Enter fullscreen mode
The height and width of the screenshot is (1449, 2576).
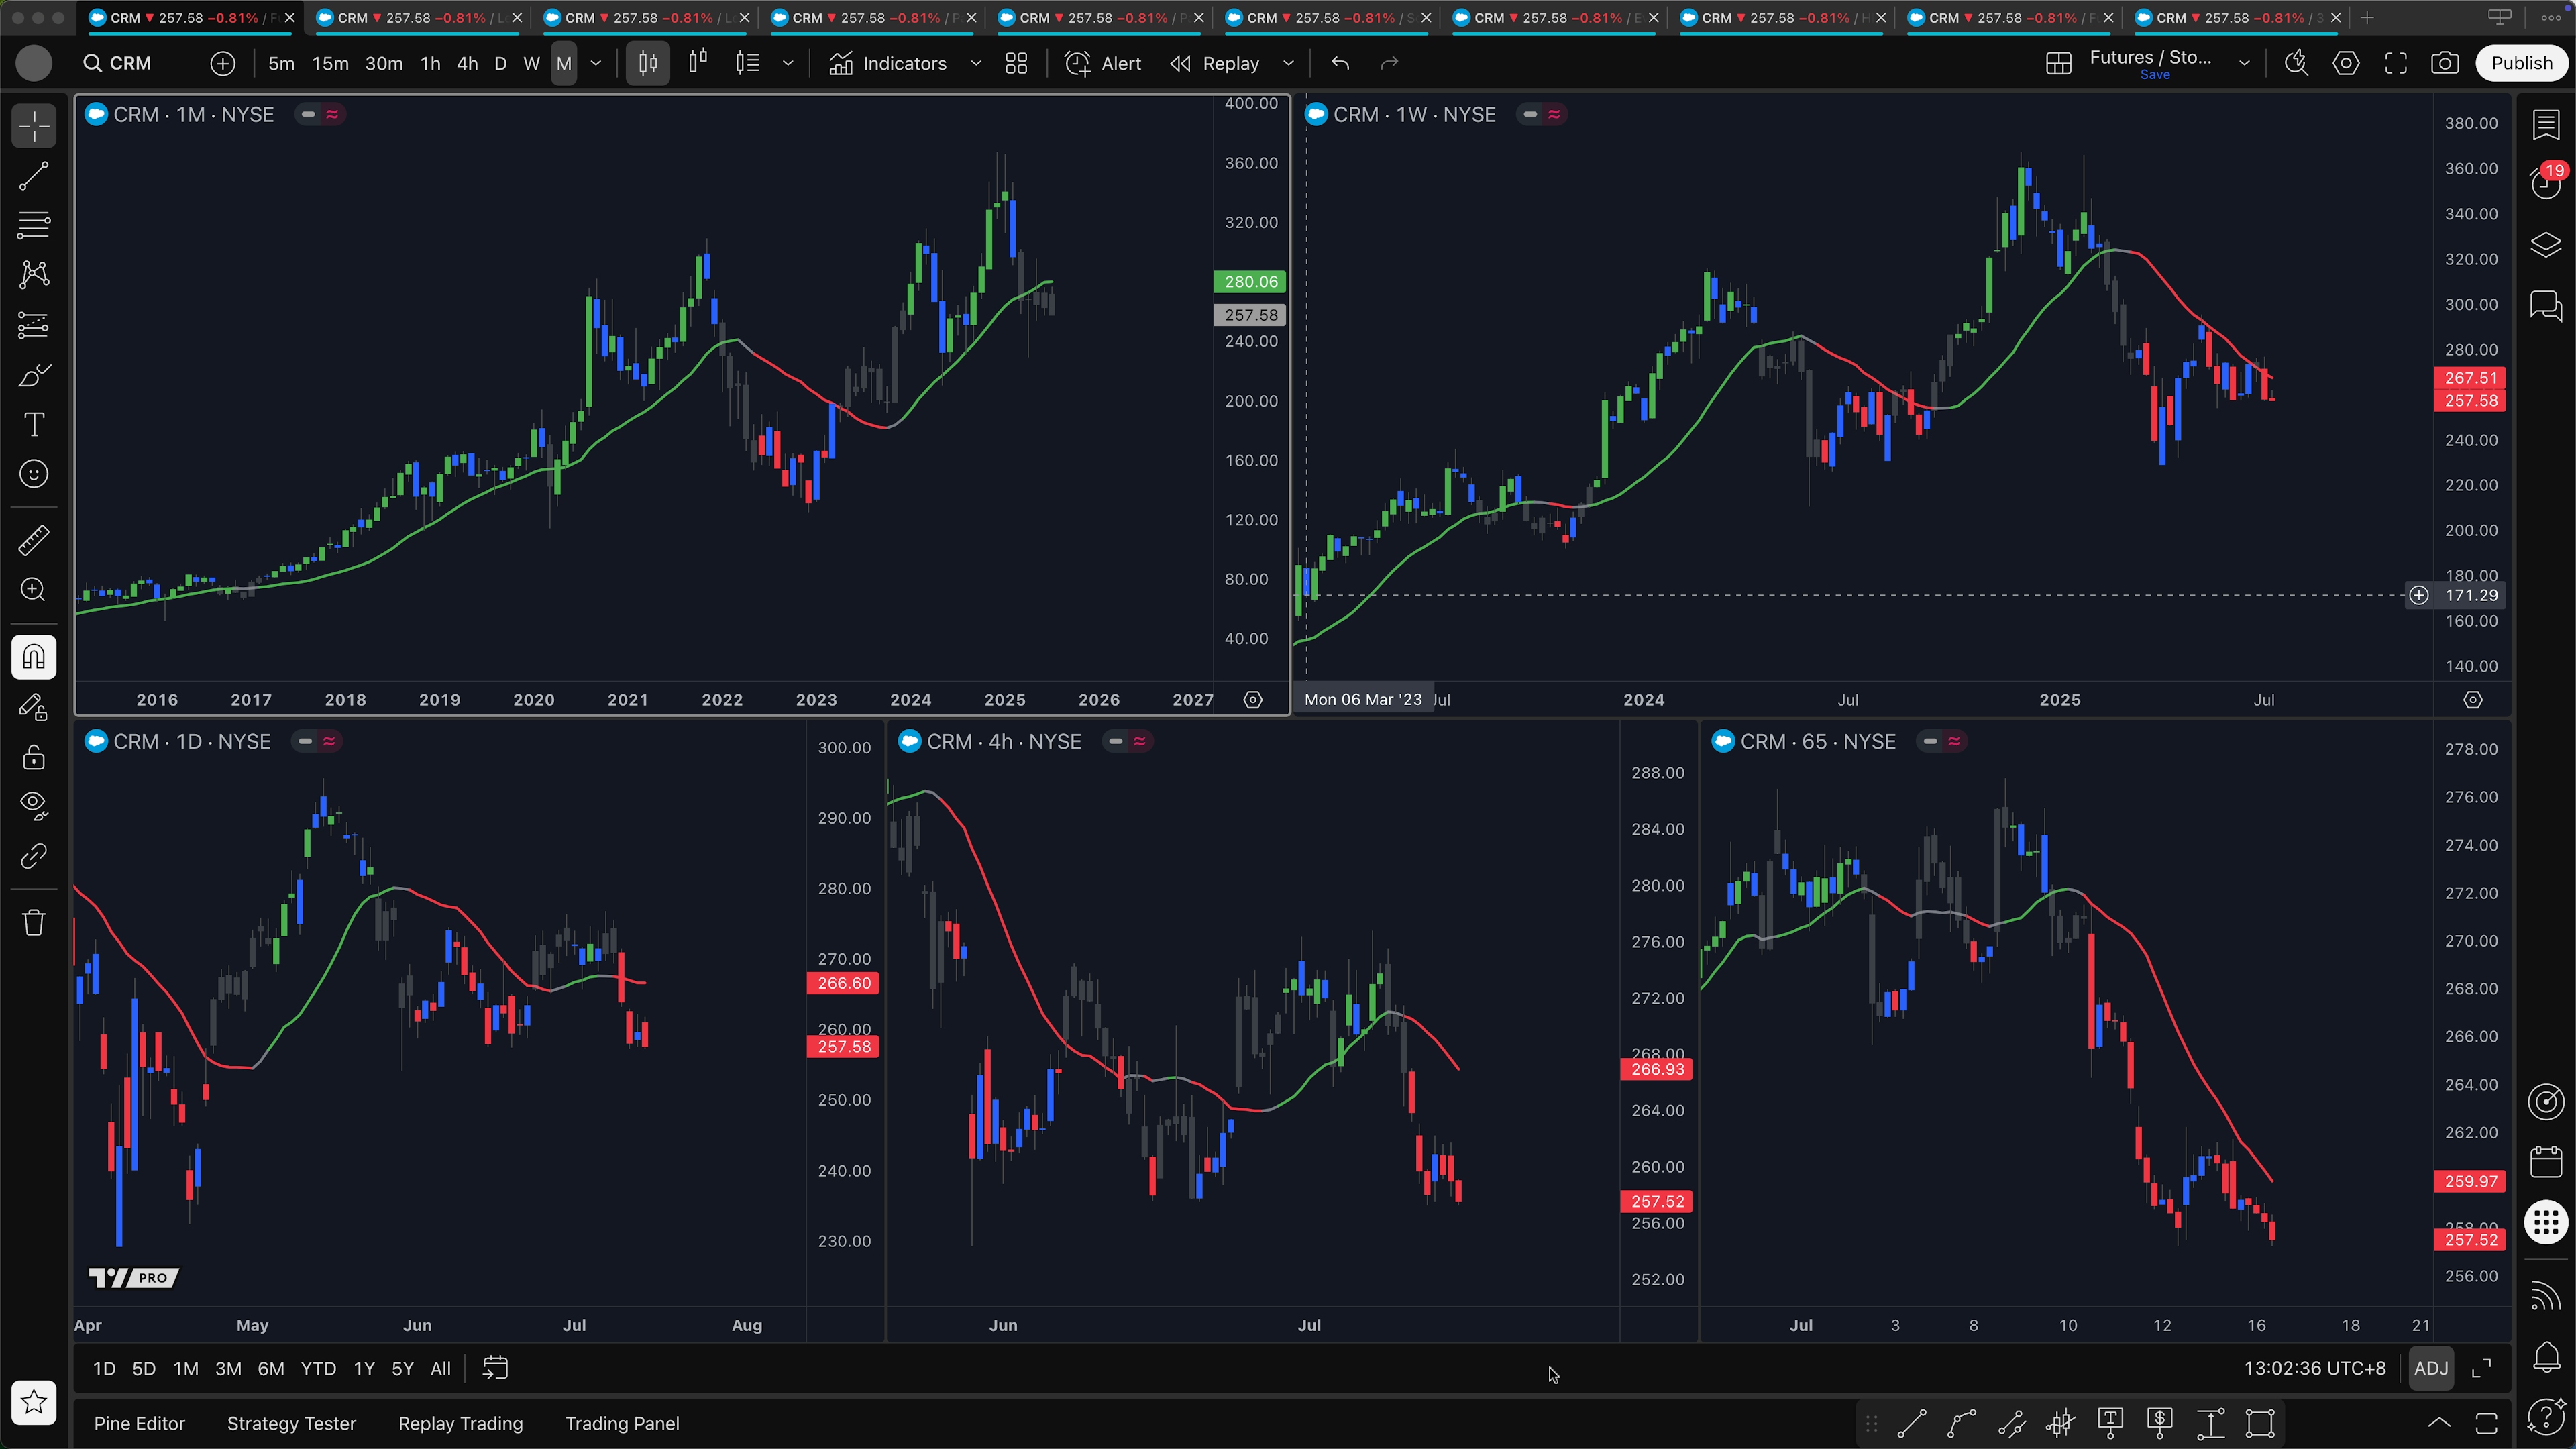[x=2396, y=63]
